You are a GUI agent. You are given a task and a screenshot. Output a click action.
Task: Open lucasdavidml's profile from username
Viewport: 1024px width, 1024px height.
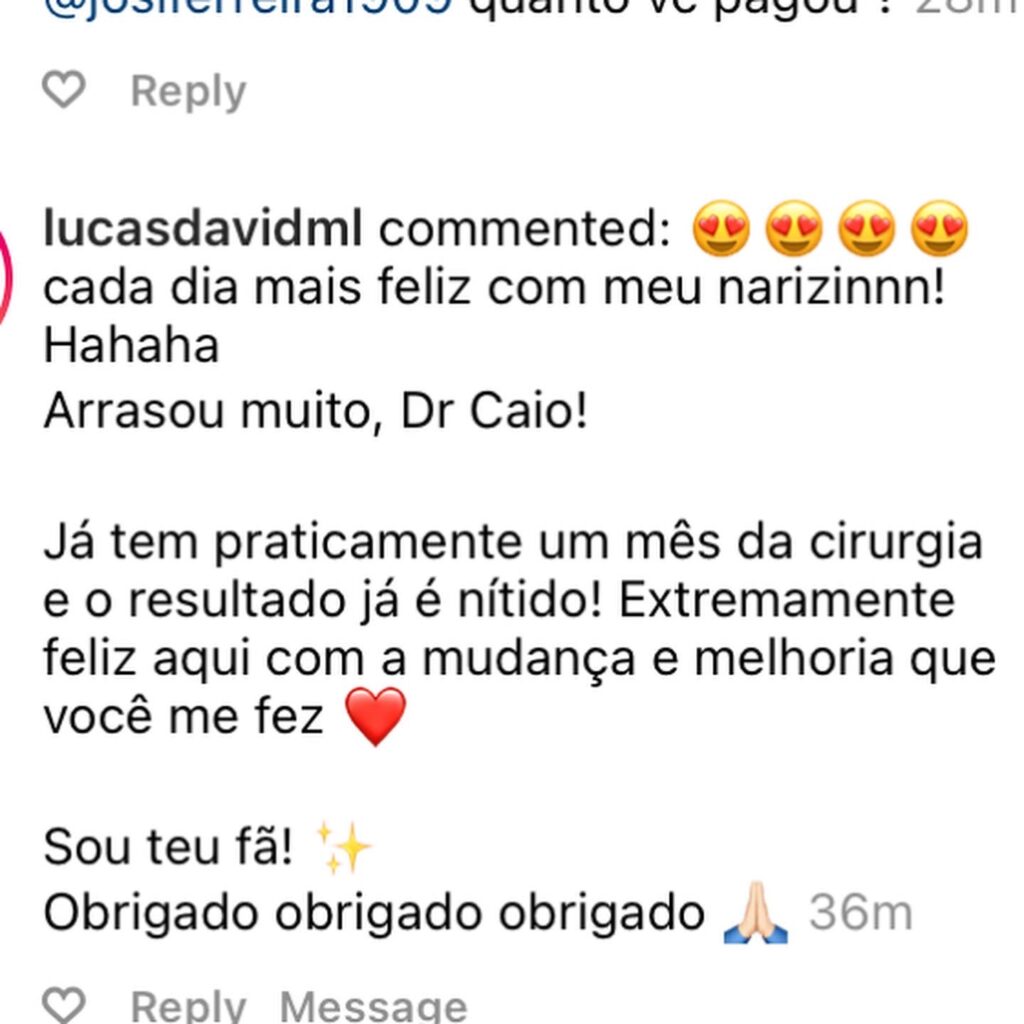pyautogui.click(x=202, y=229)
